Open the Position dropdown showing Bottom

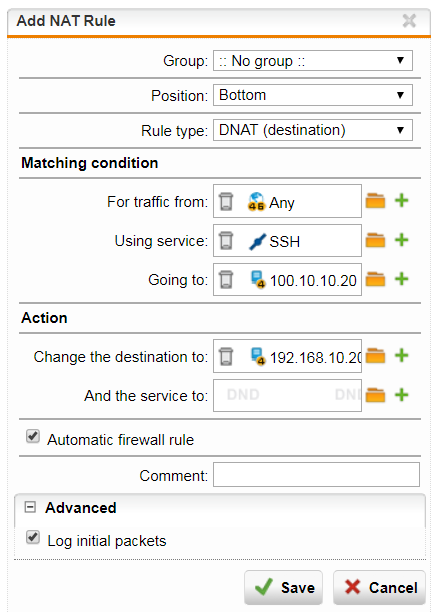pos(313,95)
